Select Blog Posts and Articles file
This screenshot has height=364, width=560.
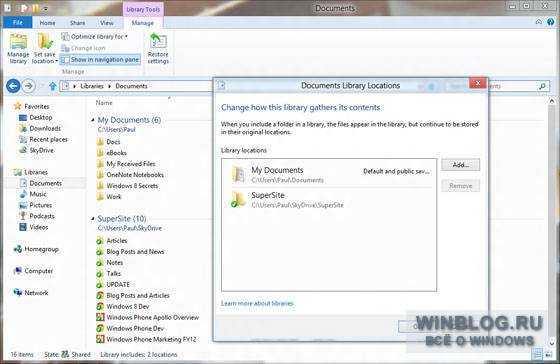click(x=133, y=296)
